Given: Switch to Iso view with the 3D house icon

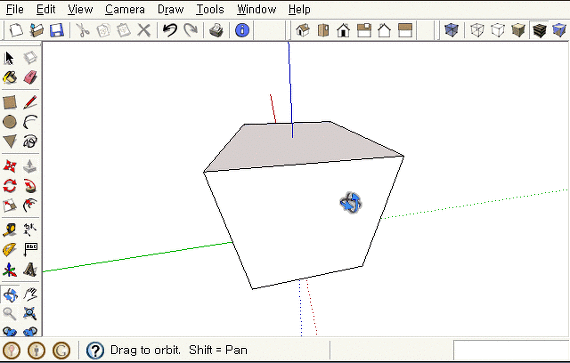Looking at the screenshot, I should tap(302, 30).
